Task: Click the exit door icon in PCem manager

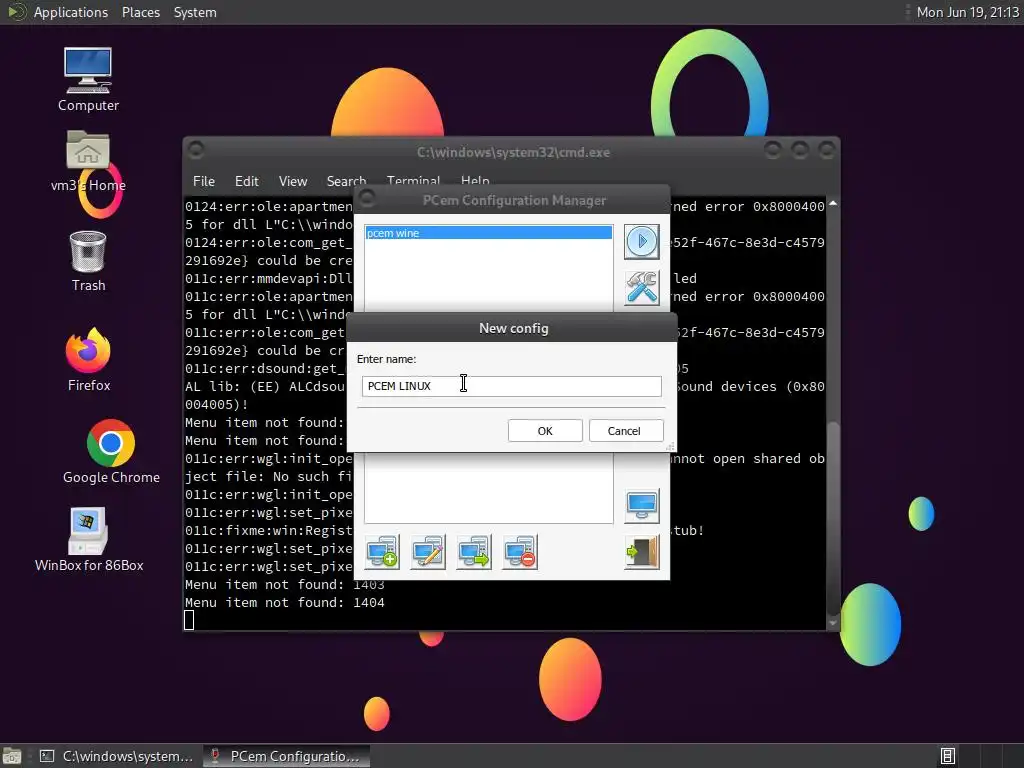Action: [x=641, y=552]
